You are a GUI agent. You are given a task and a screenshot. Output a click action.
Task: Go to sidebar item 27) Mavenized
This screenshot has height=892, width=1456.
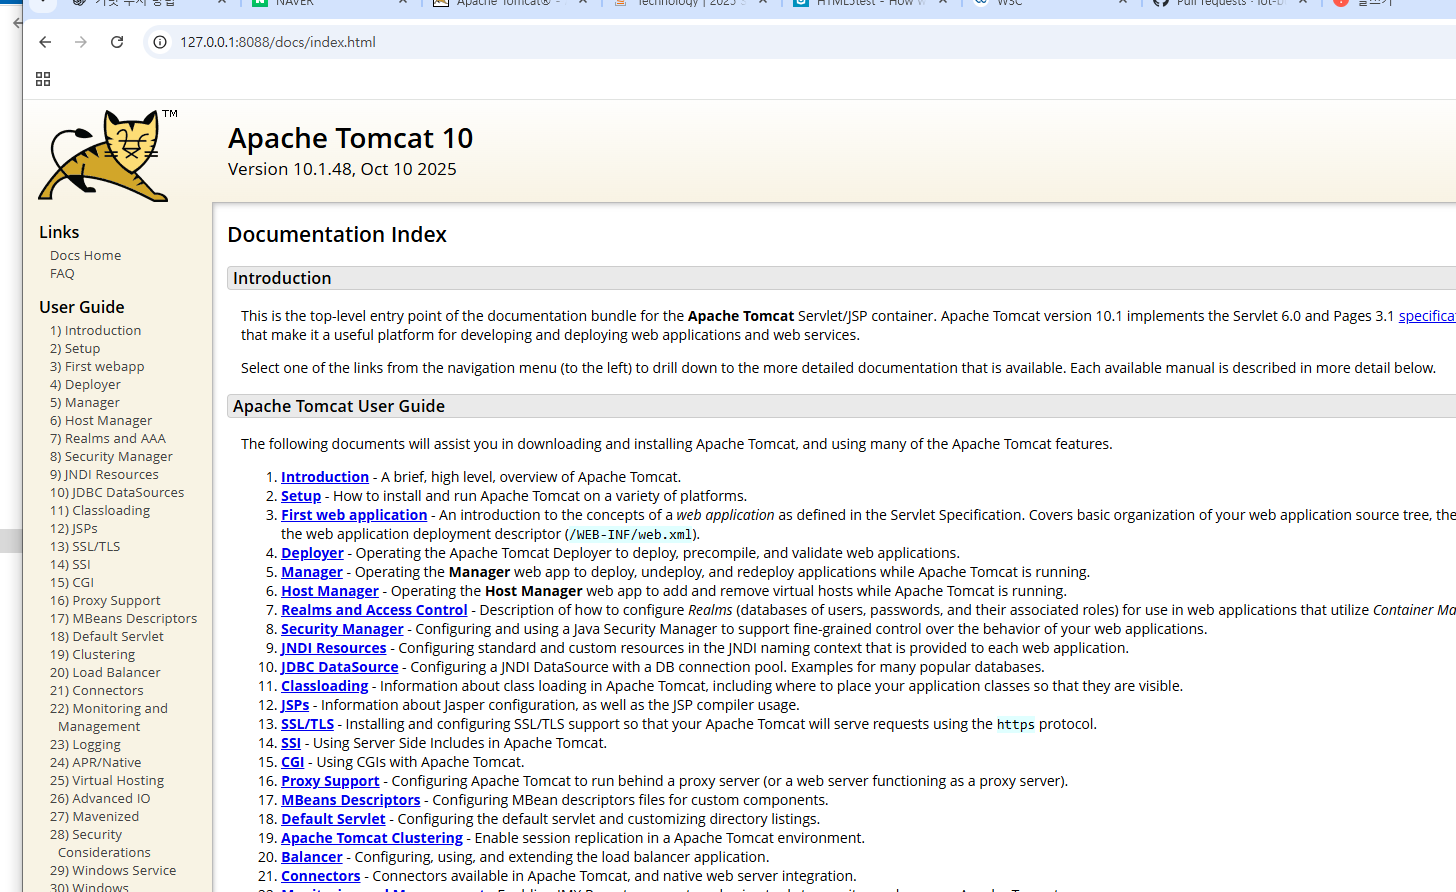click(95, 817)
